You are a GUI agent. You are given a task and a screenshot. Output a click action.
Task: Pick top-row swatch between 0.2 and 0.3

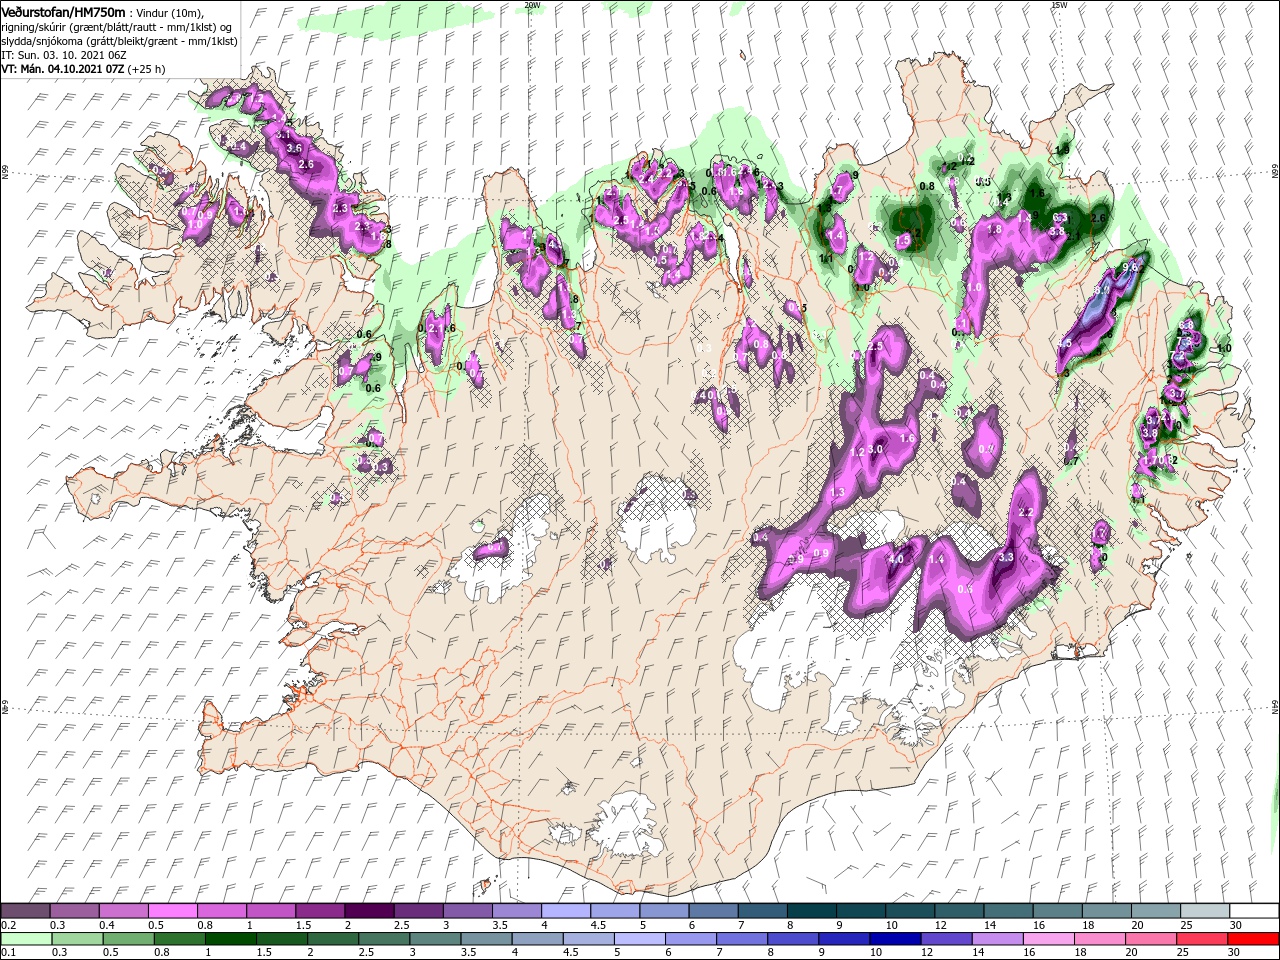coord(25,911)
